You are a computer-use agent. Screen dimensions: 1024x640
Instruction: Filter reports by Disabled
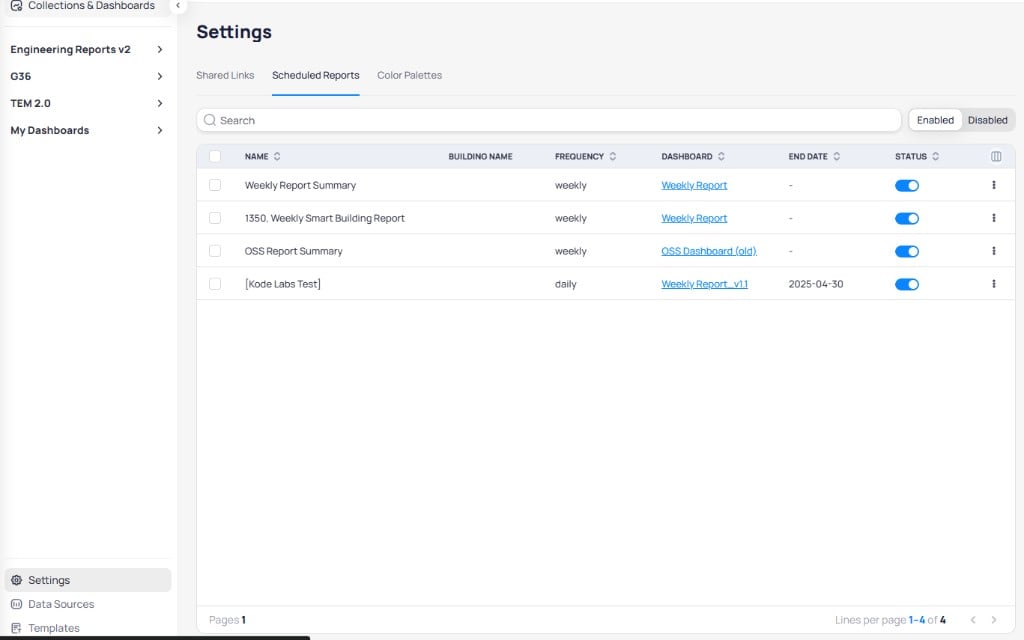pyautogui.click(x=987, y=120)
